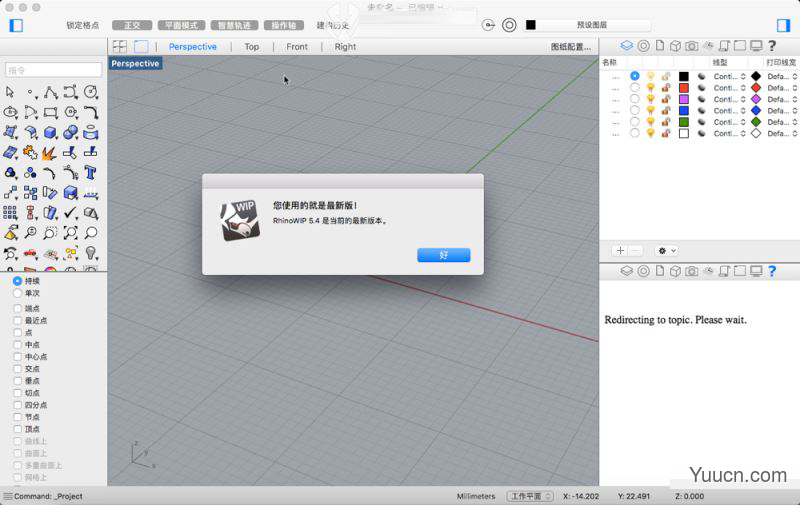Click the Explode tool icon
Screen dimensions: 800x505
click(49, 153)
